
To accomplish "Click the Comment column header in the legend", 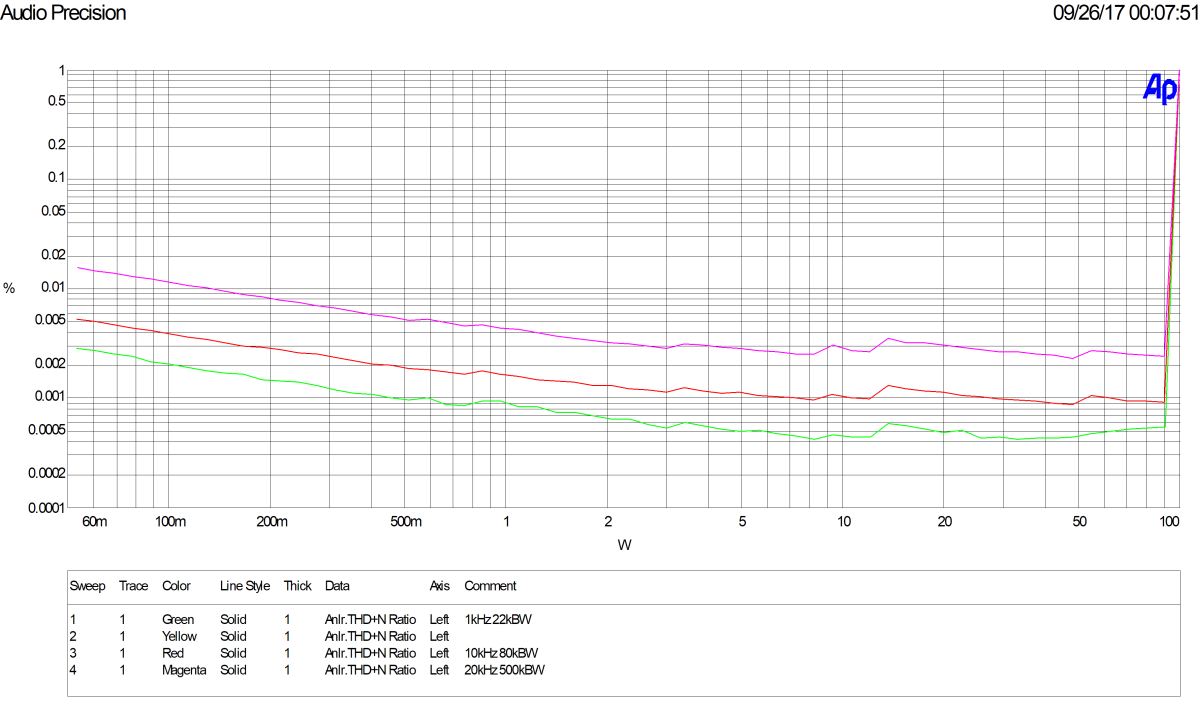I will pyautogui.click(x=490, y=586).
